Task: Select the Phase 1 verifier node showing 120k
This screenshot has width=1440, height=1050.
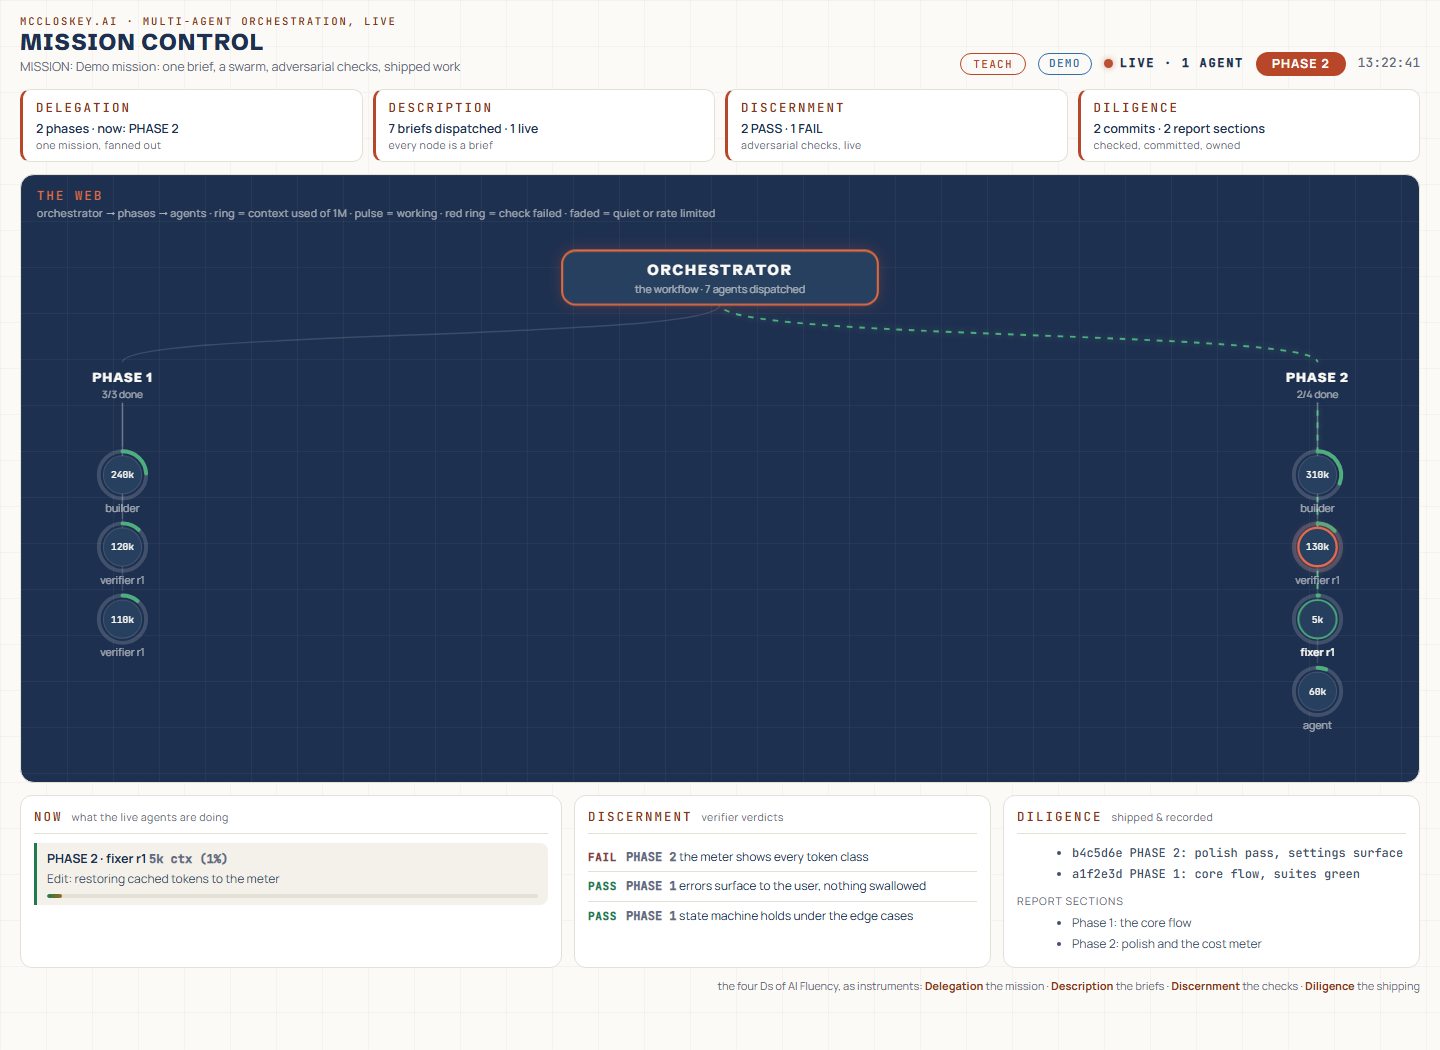Action: click(x=122, y=547)
